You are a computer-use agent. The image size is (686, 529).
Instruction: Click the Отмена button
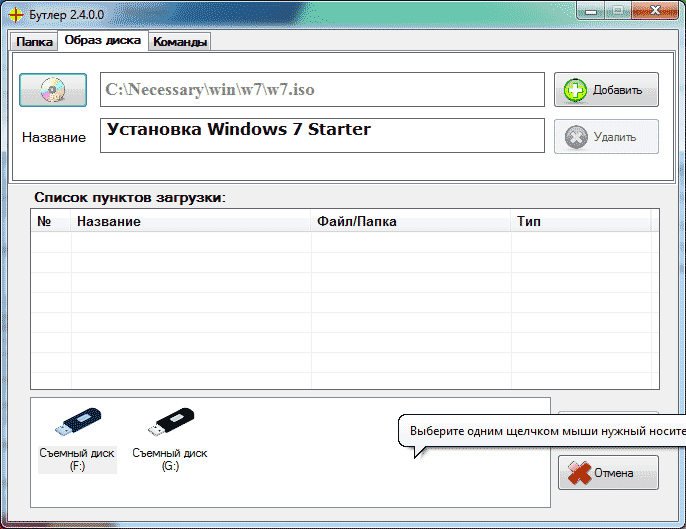608,473
